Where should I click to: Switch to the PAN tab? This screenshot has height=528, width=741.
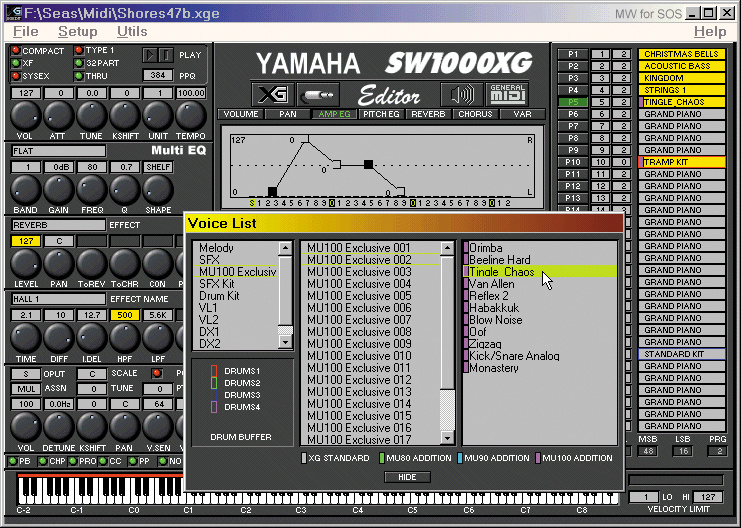288,115
